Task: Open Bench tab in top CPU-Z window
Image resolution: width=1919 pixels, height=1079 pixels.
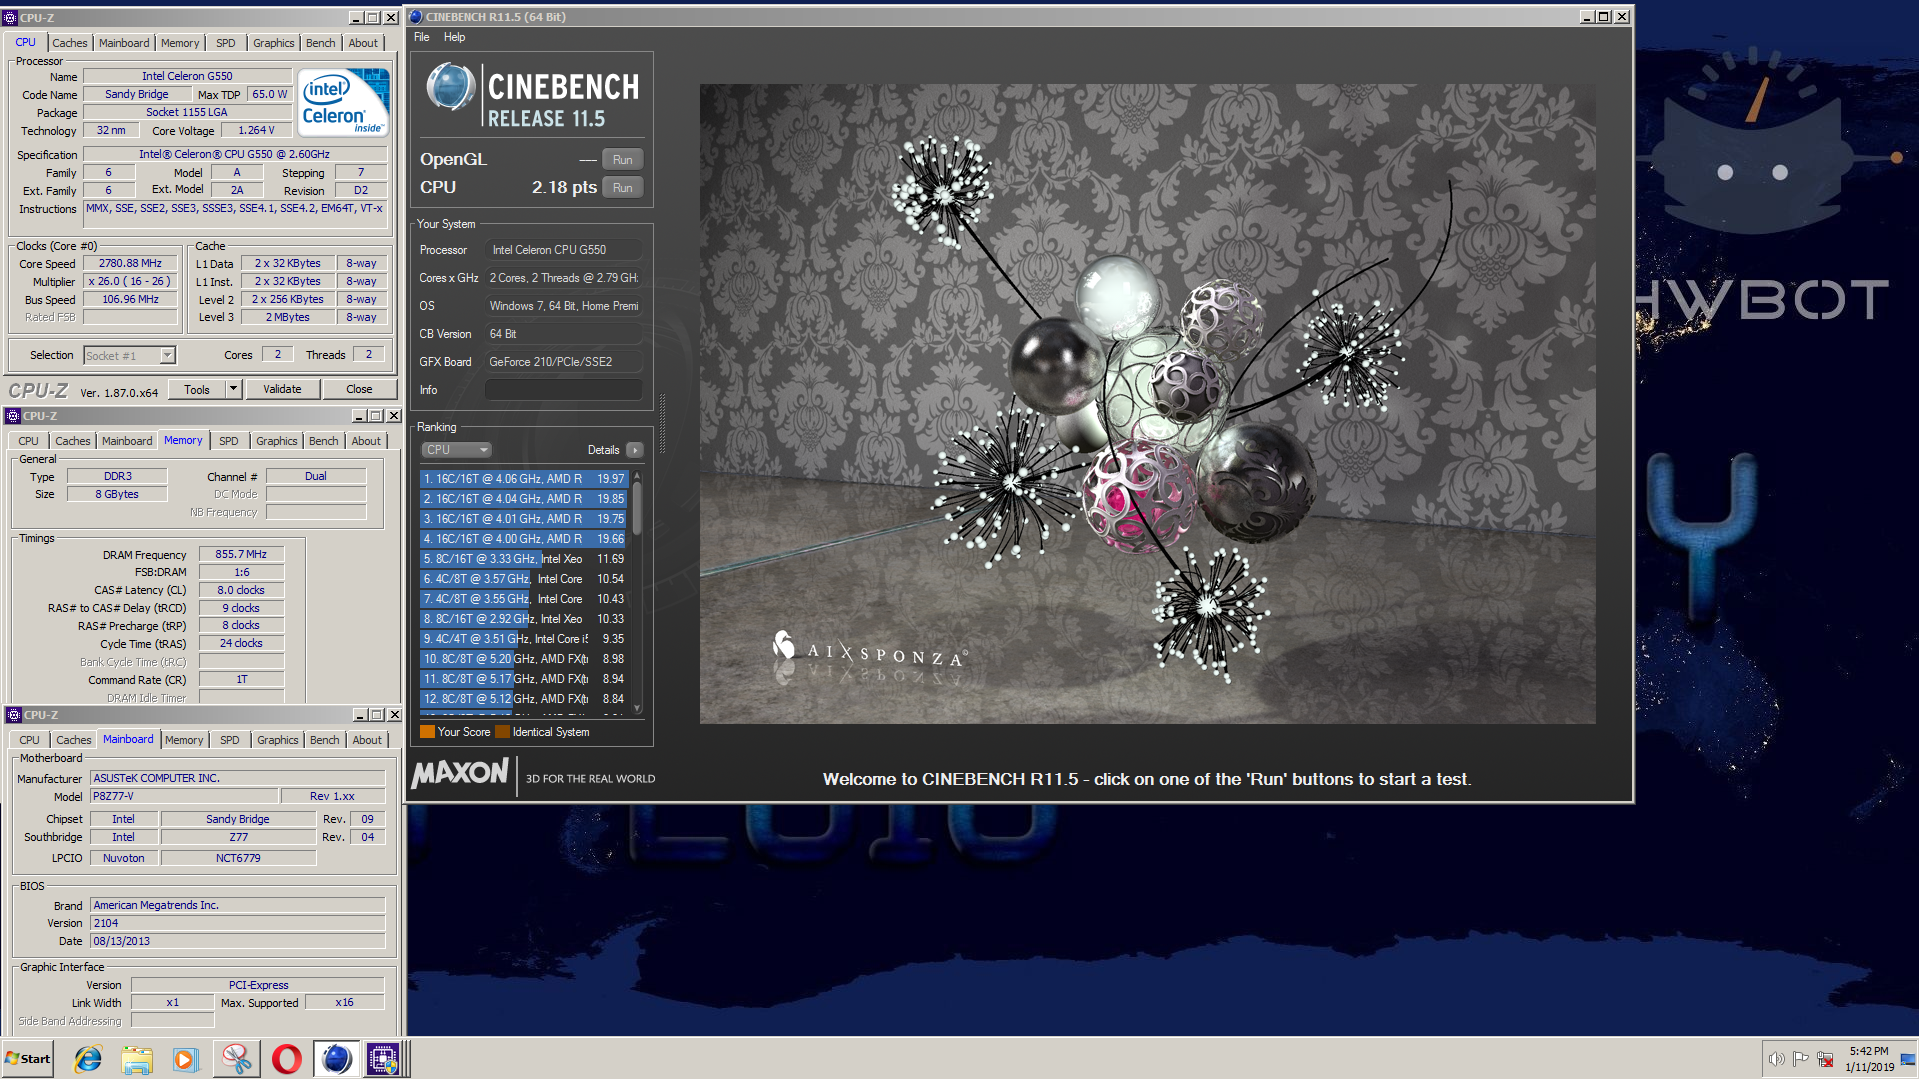Action: [x=321, y=43]
